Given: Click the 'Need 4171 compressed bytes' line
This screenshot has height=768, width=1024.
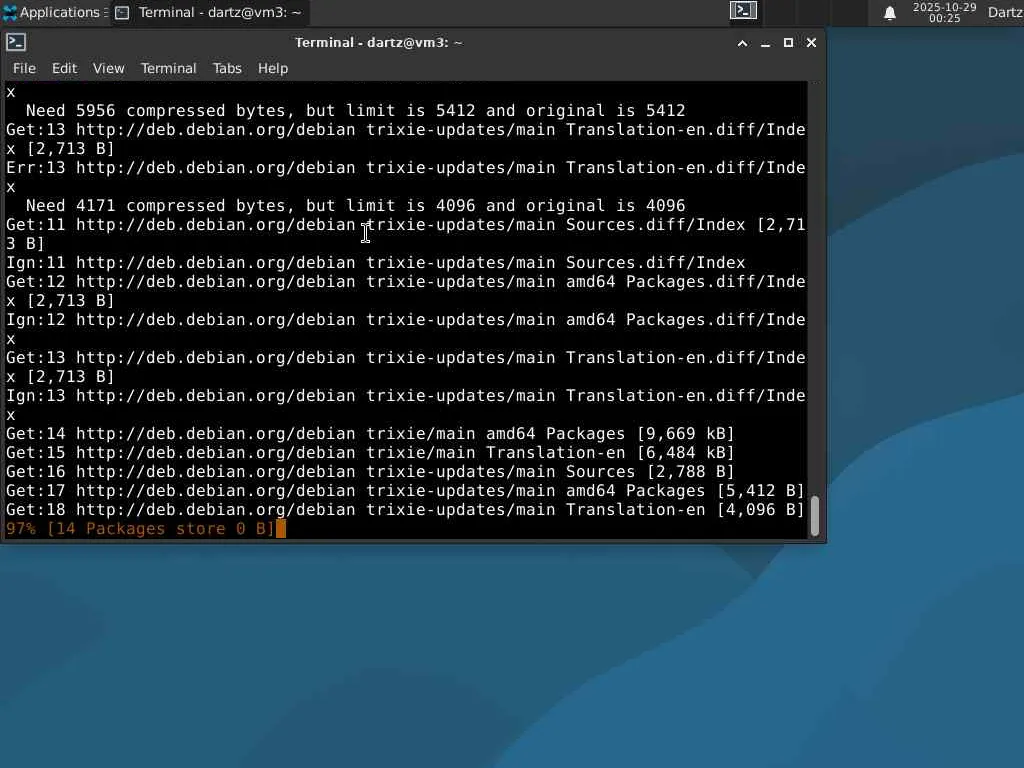Looking at the screenshot, I should pyautogui.click(x=355, y=206).
